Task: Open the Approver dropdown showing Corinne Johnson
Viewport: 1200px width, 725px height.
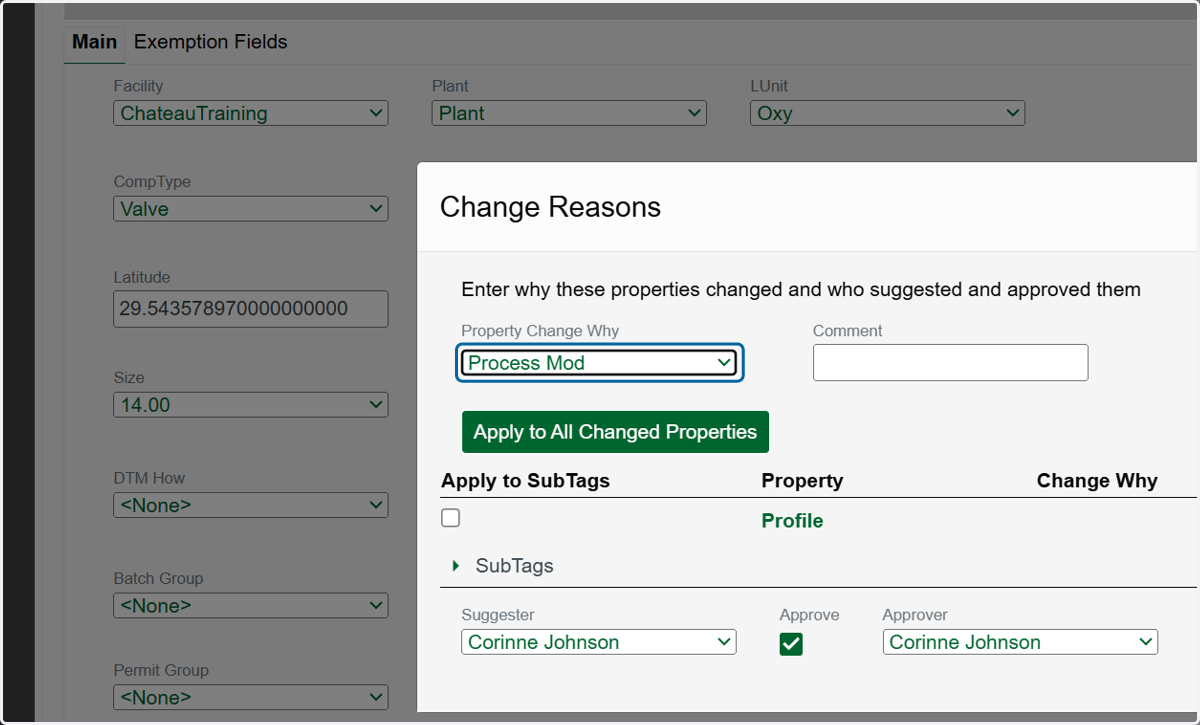Action: click(1020, 642)
